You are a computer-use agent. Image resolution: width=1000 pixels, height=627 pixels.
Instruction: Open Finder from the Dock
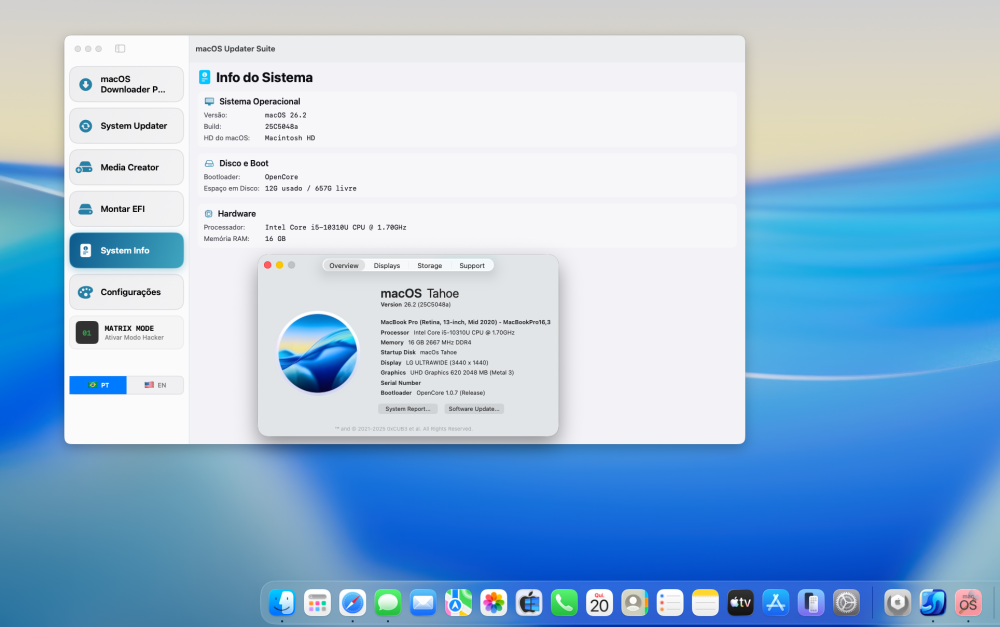(282, 603)
